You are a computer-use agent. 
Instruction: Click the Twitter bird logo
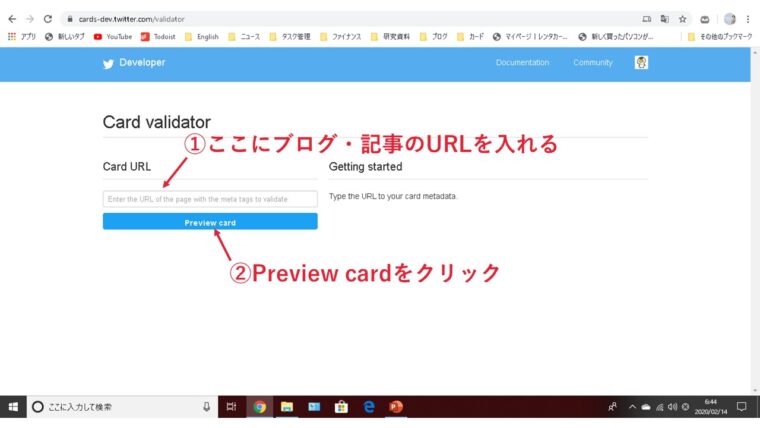[x=108, y=63]
